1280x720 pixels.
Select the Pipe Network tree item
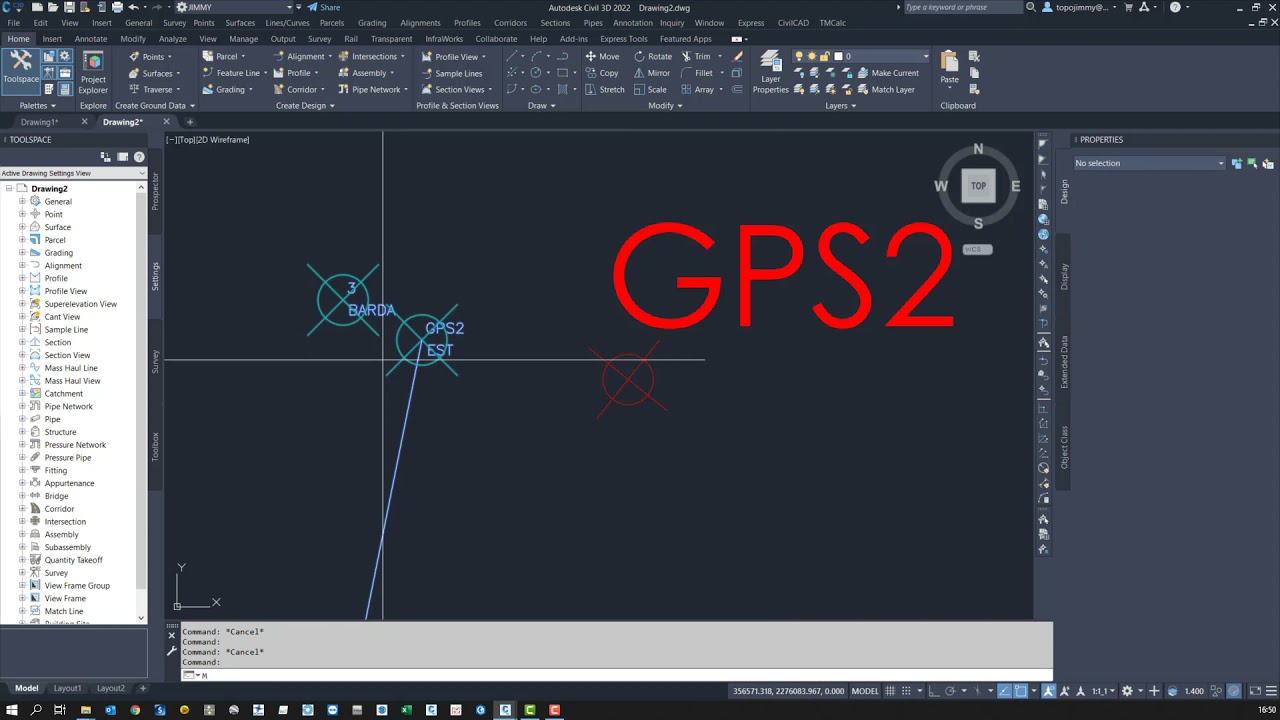(68, 406)
